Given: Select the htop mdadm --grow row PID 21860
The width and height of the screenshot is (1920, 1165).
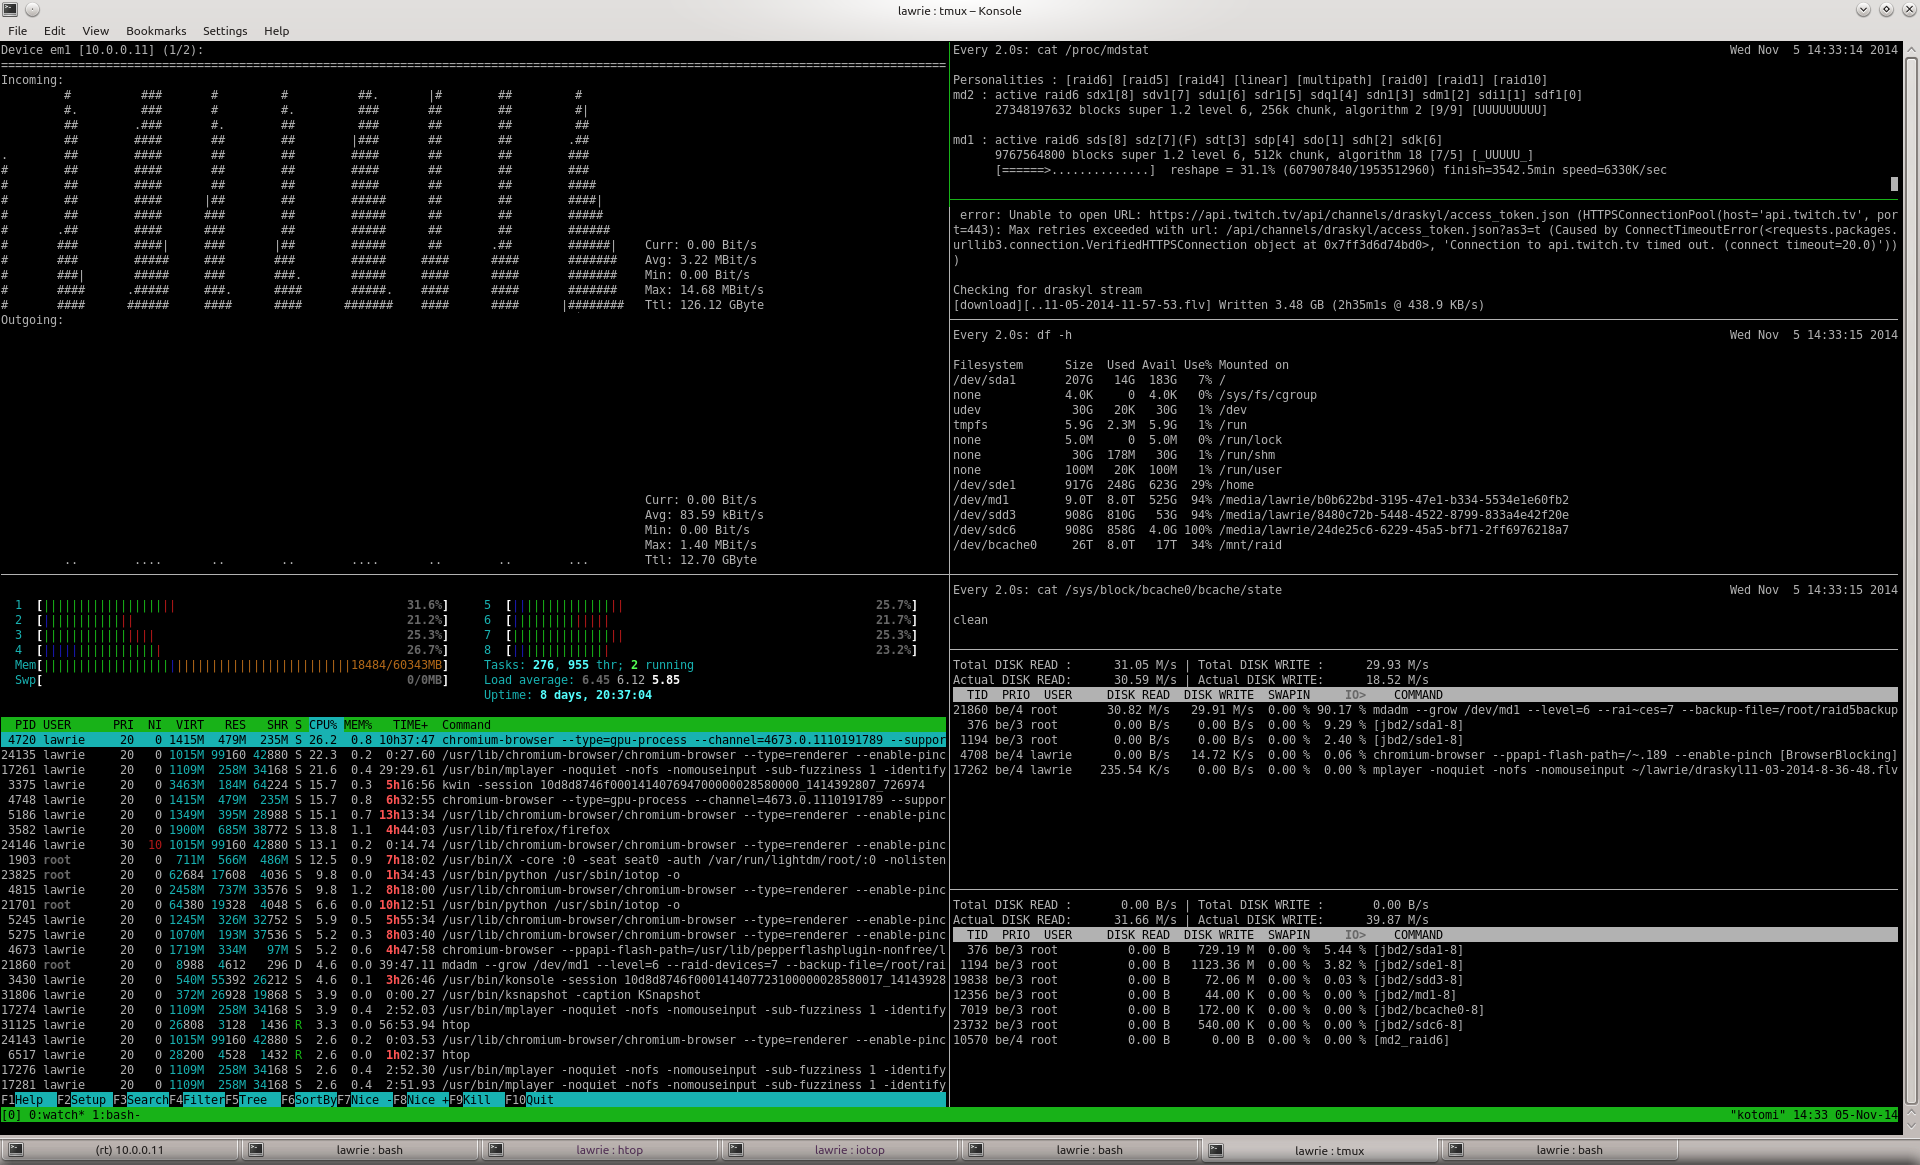Looking at the screenshot, I should pyautogui.click(x=473, y=965).
